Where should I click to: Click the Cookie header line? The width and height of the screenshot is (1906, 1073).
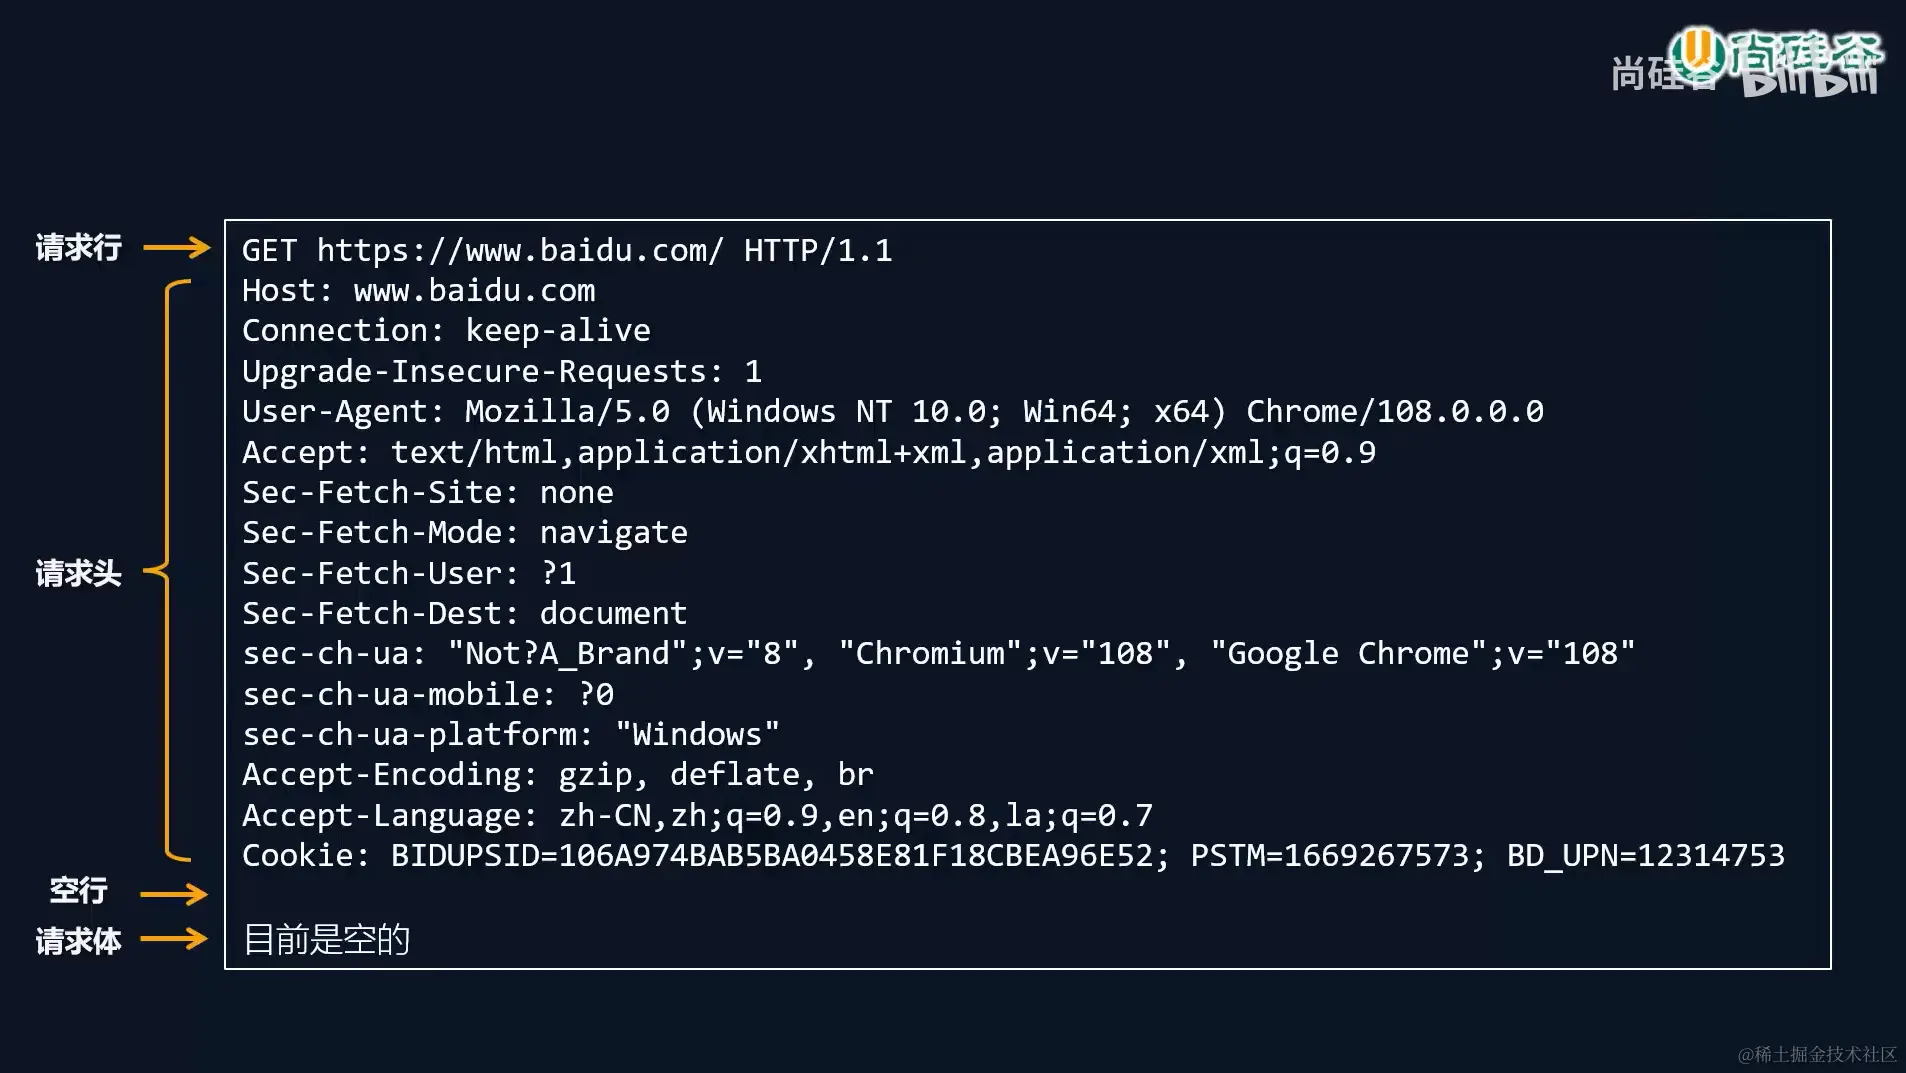coord(1012,856)
